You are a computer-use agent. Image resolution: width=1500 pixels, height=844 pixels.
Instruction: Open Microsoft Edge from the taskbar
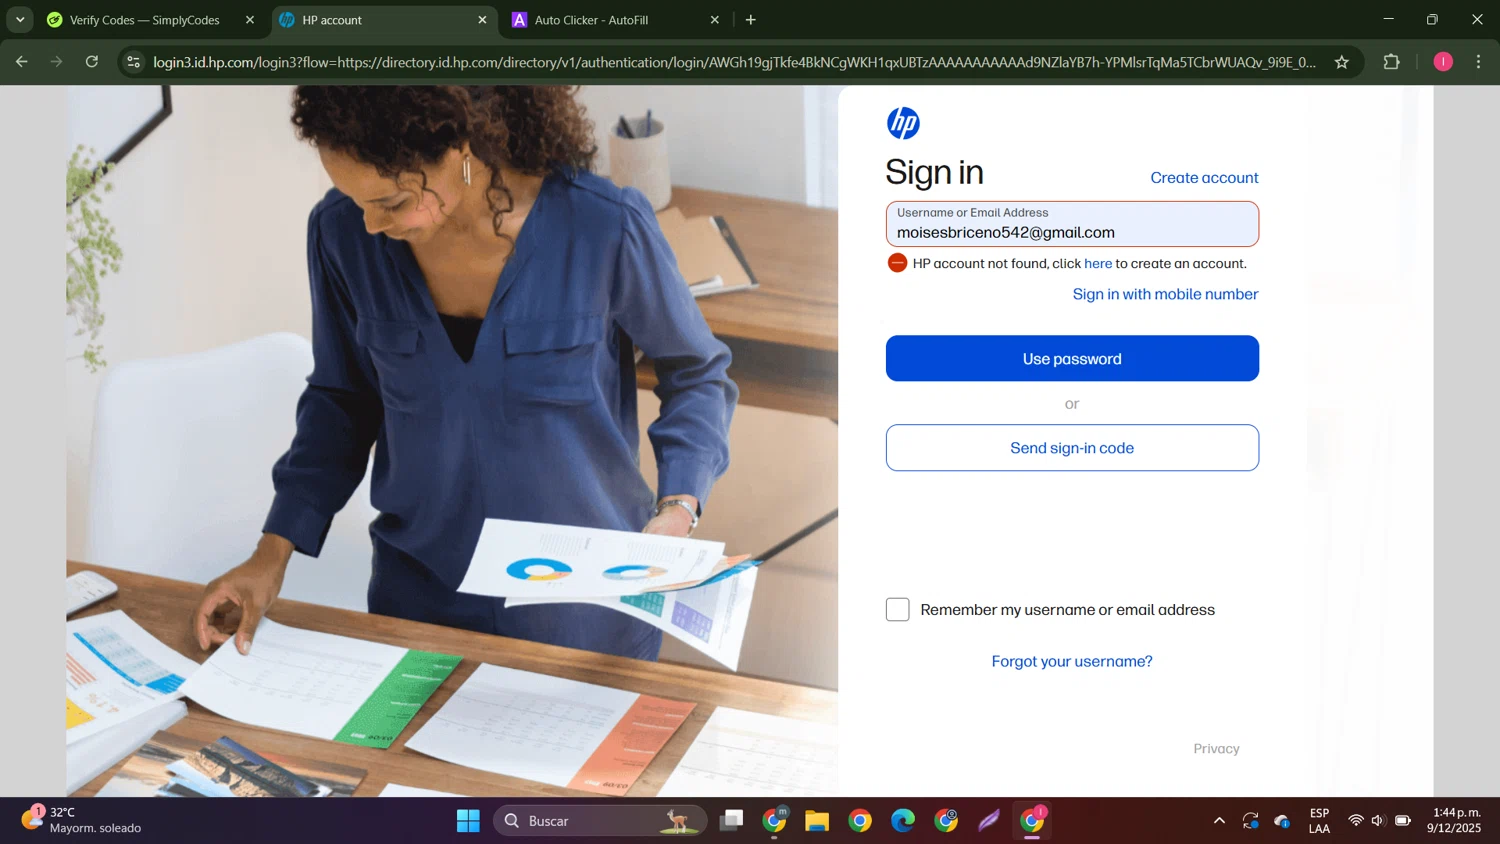[x=903, y=821]
